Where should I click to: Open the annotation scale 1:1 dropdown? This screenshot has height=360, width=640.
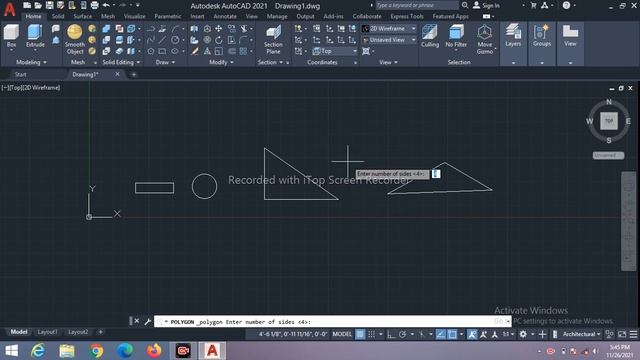click(x=508, y=334)
